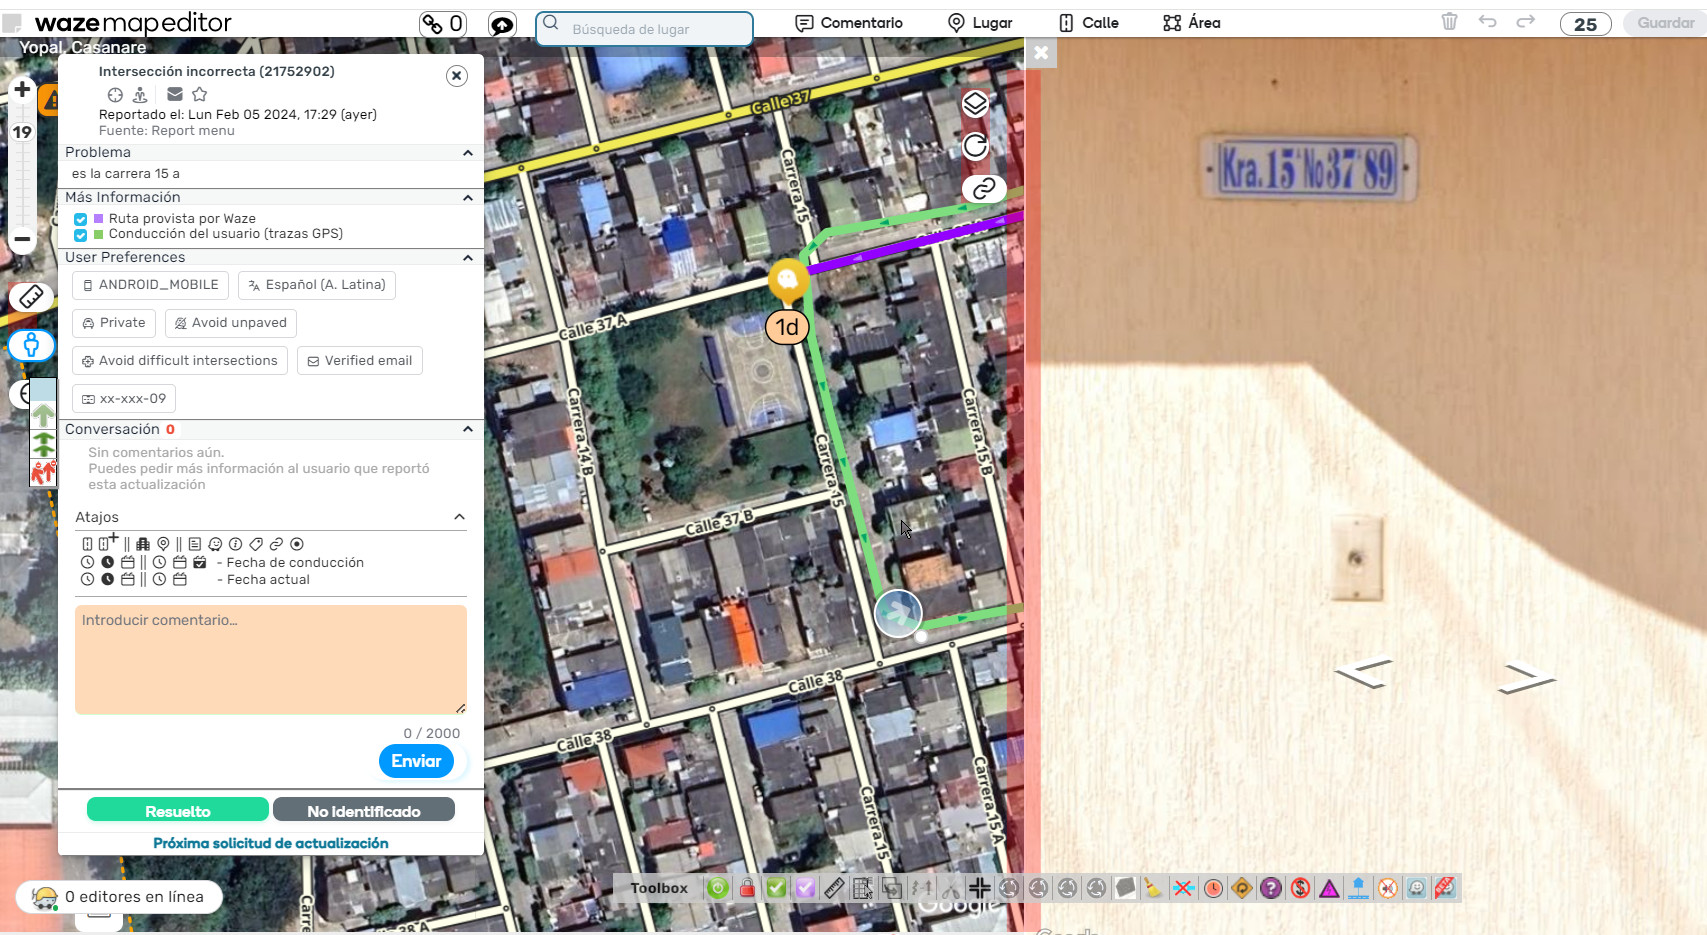Focus the Introducir comentario text box
This screenshot has width=1707, height=935.
point(271,659)
